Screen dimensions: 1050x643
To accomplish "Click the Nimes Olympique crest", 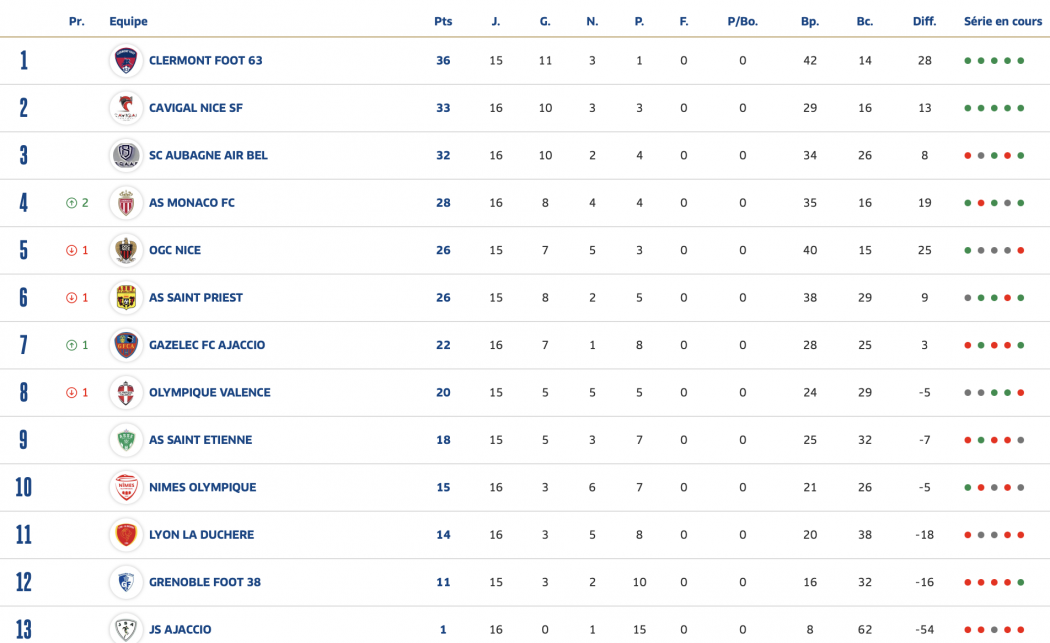I will click(x=126, y=487).
